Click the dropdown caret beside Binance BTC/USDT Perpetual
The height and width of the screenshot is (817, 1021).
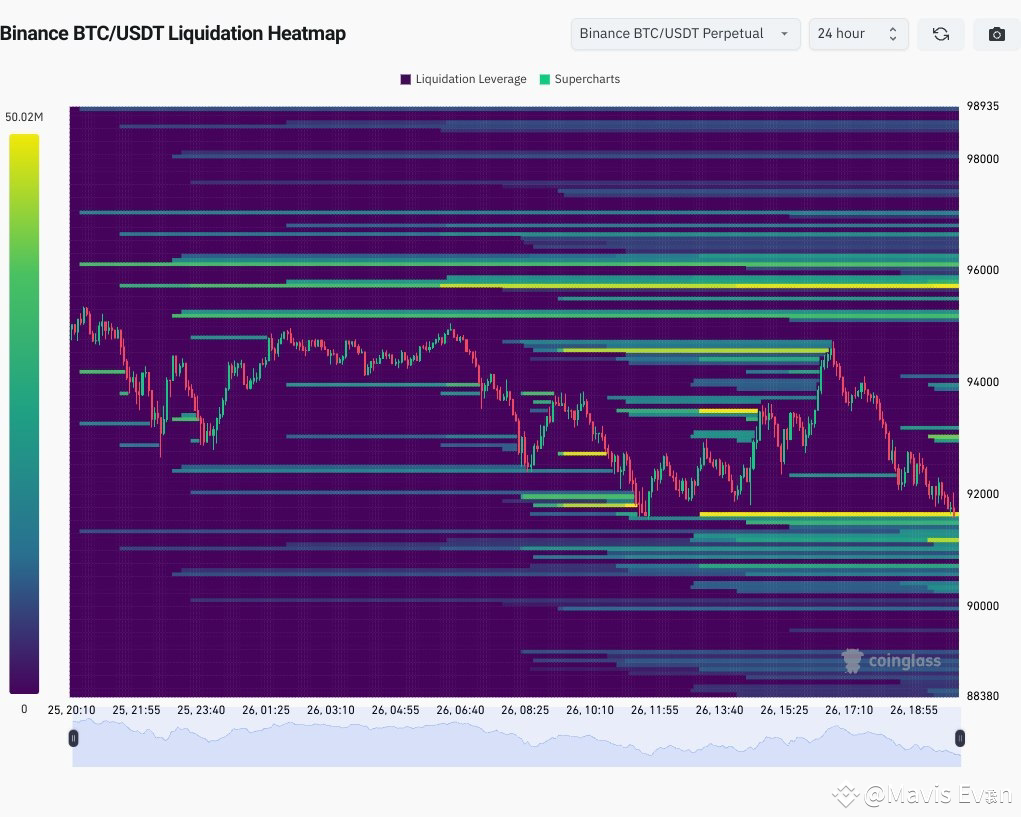pos(783,33)
